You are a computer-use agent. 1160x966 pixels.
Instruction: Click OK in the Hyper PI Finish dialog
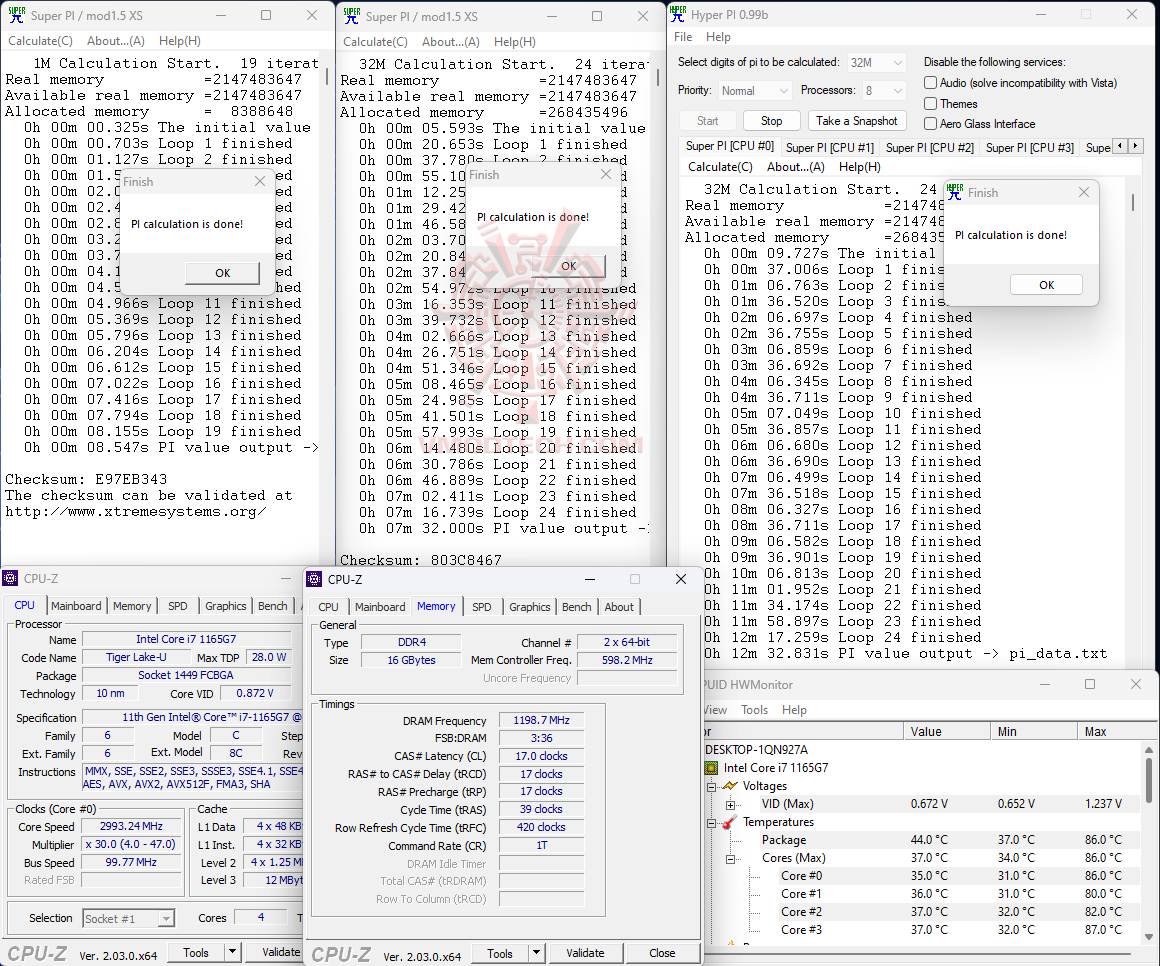(1046, 285)
